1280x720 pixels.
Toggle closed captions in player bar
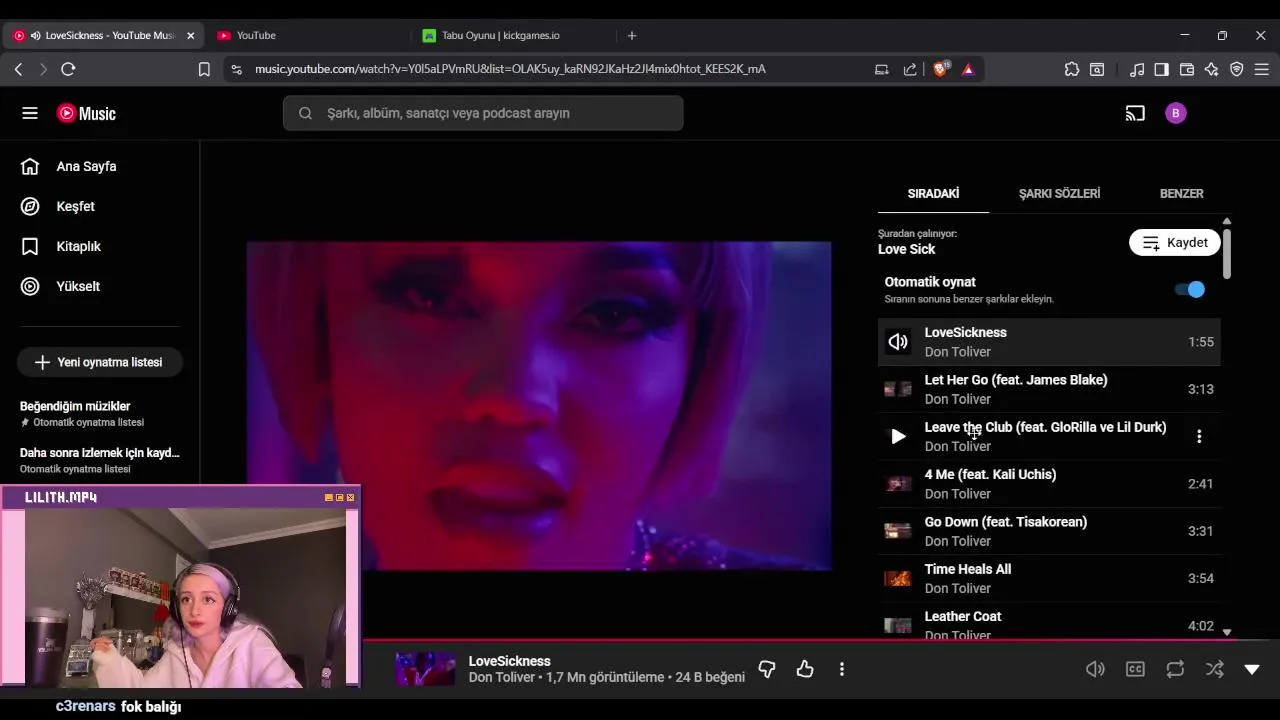click(x=1135, y=669)
